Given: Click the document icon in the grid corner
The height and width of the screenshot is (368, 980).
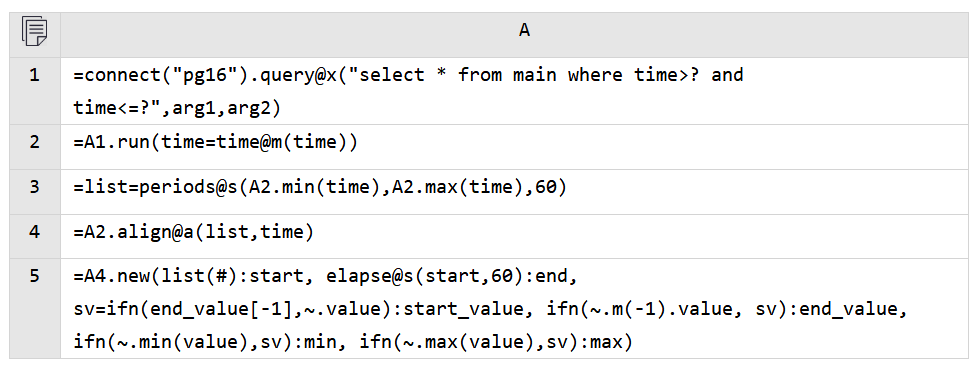Looking at the screenshot, I should click(x=34, y=31).
